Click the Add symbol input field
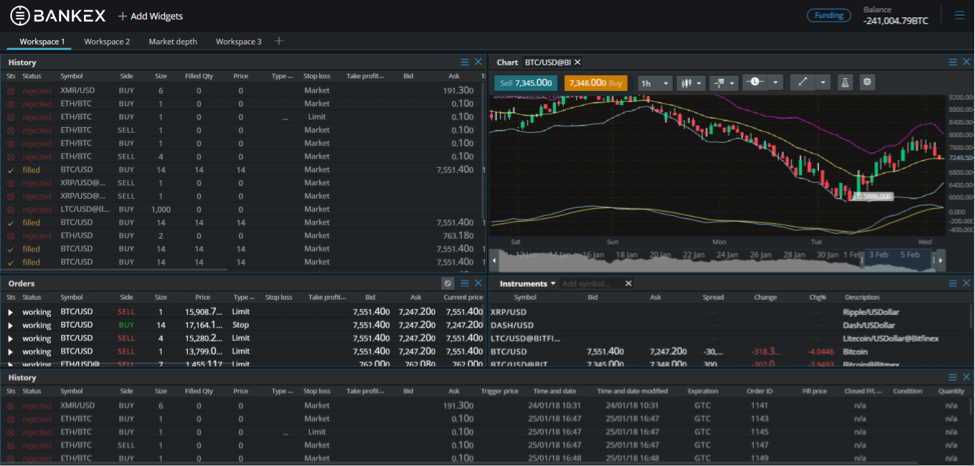Screen dimensions: 975x466 [x=591, y=284]
